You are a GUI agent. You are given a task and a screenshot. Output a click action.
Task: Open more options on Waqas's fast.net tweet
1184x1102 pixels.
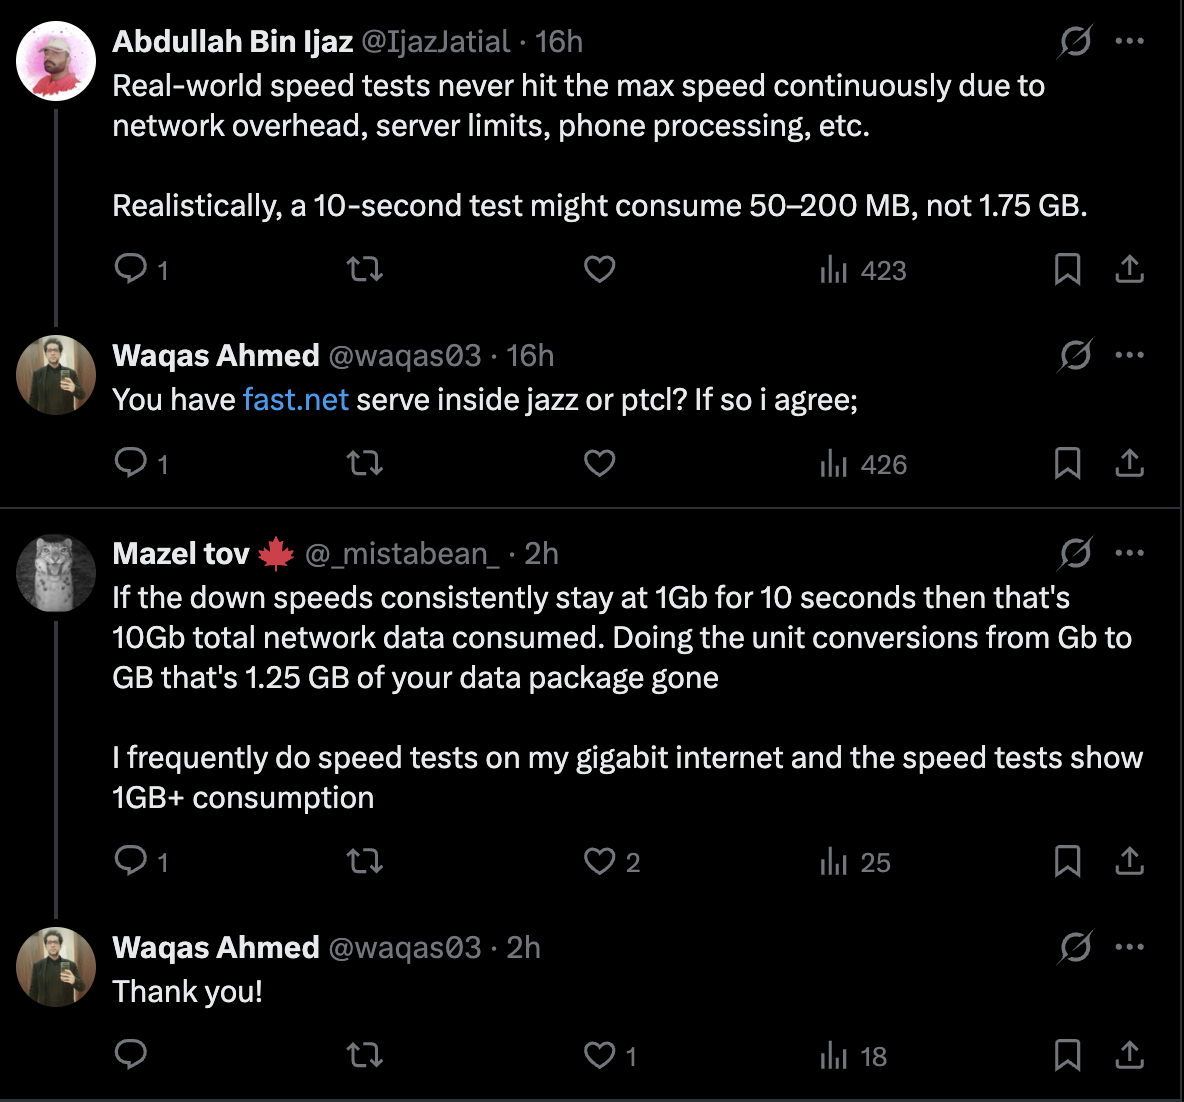coord(1129,355)
